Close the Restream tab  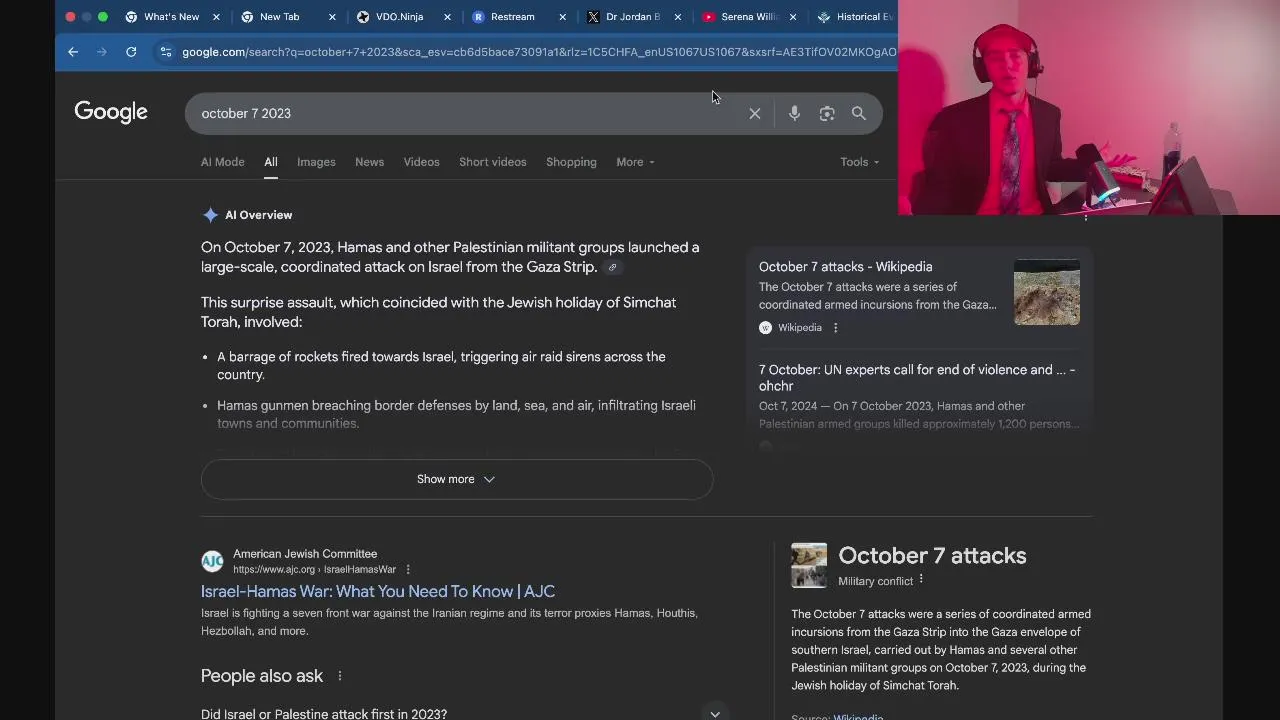coord(563,17)
